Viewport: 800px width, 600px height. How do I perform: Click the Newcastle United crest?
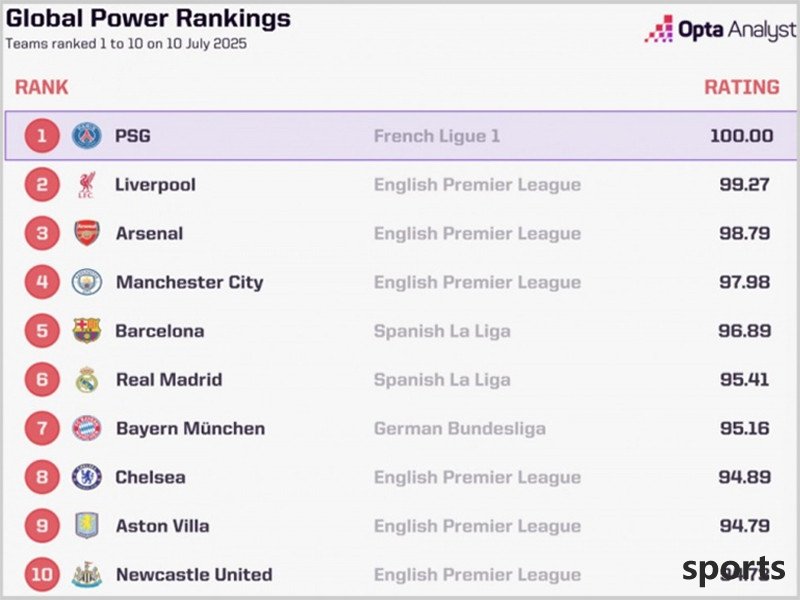click(87, 574)
